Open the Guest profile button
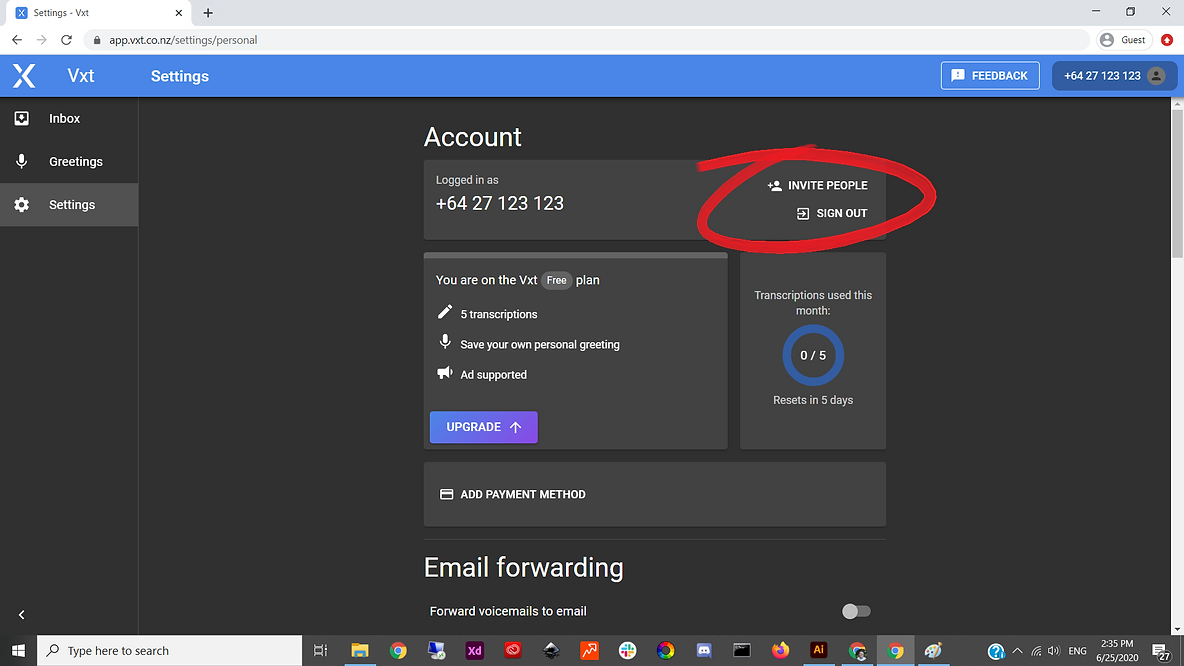This screenshot has height=666, width=1184. (1123, 40)
